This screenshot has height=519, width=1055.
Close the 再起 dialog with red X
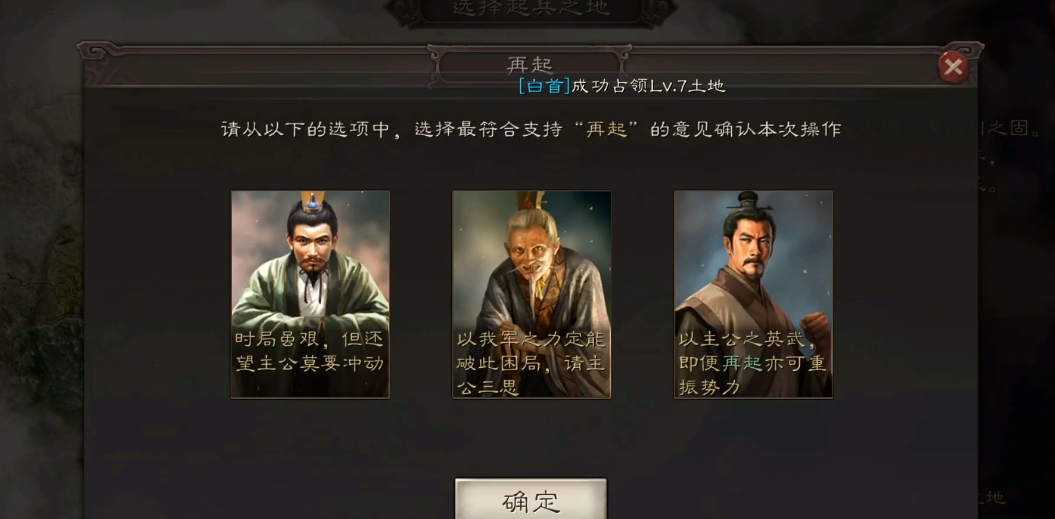click(953, 67)
